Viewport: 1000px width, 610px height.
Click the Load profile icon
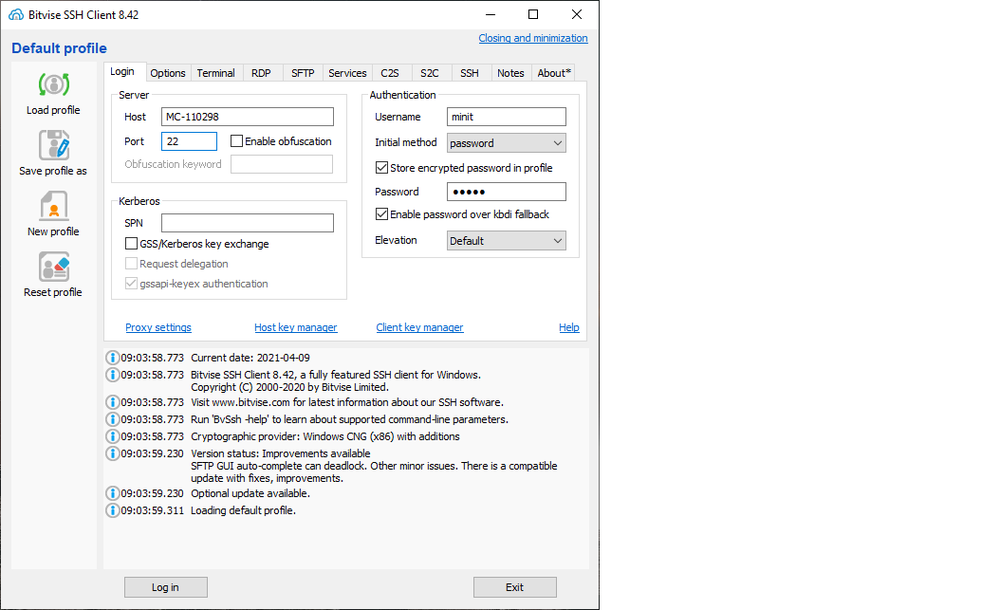[x=53, y=85]
